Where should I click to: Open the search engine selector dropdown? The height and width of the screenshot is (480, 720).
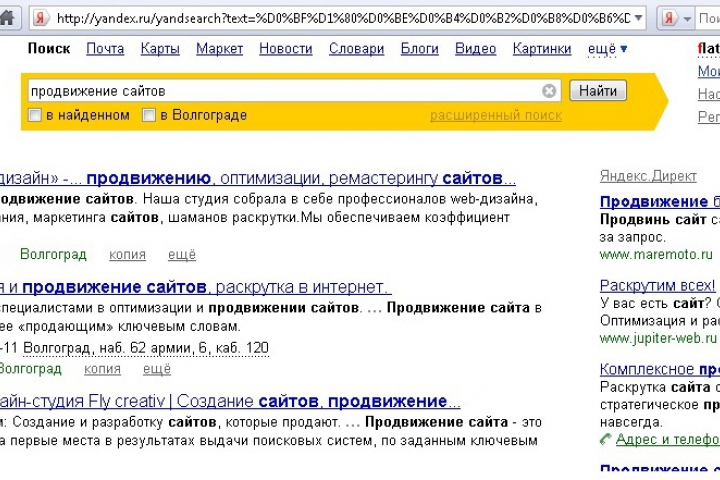[687, 19]
